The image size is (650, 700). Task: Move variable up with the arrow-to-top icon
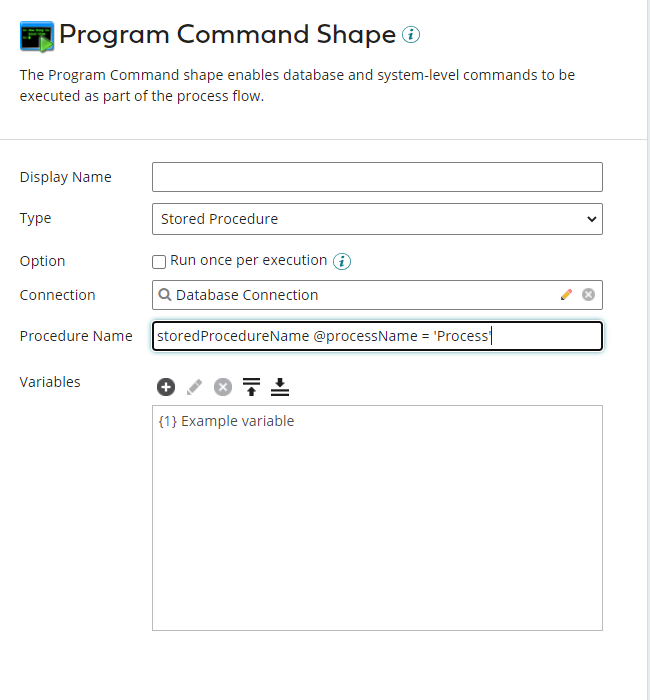[x=251, y=387]
